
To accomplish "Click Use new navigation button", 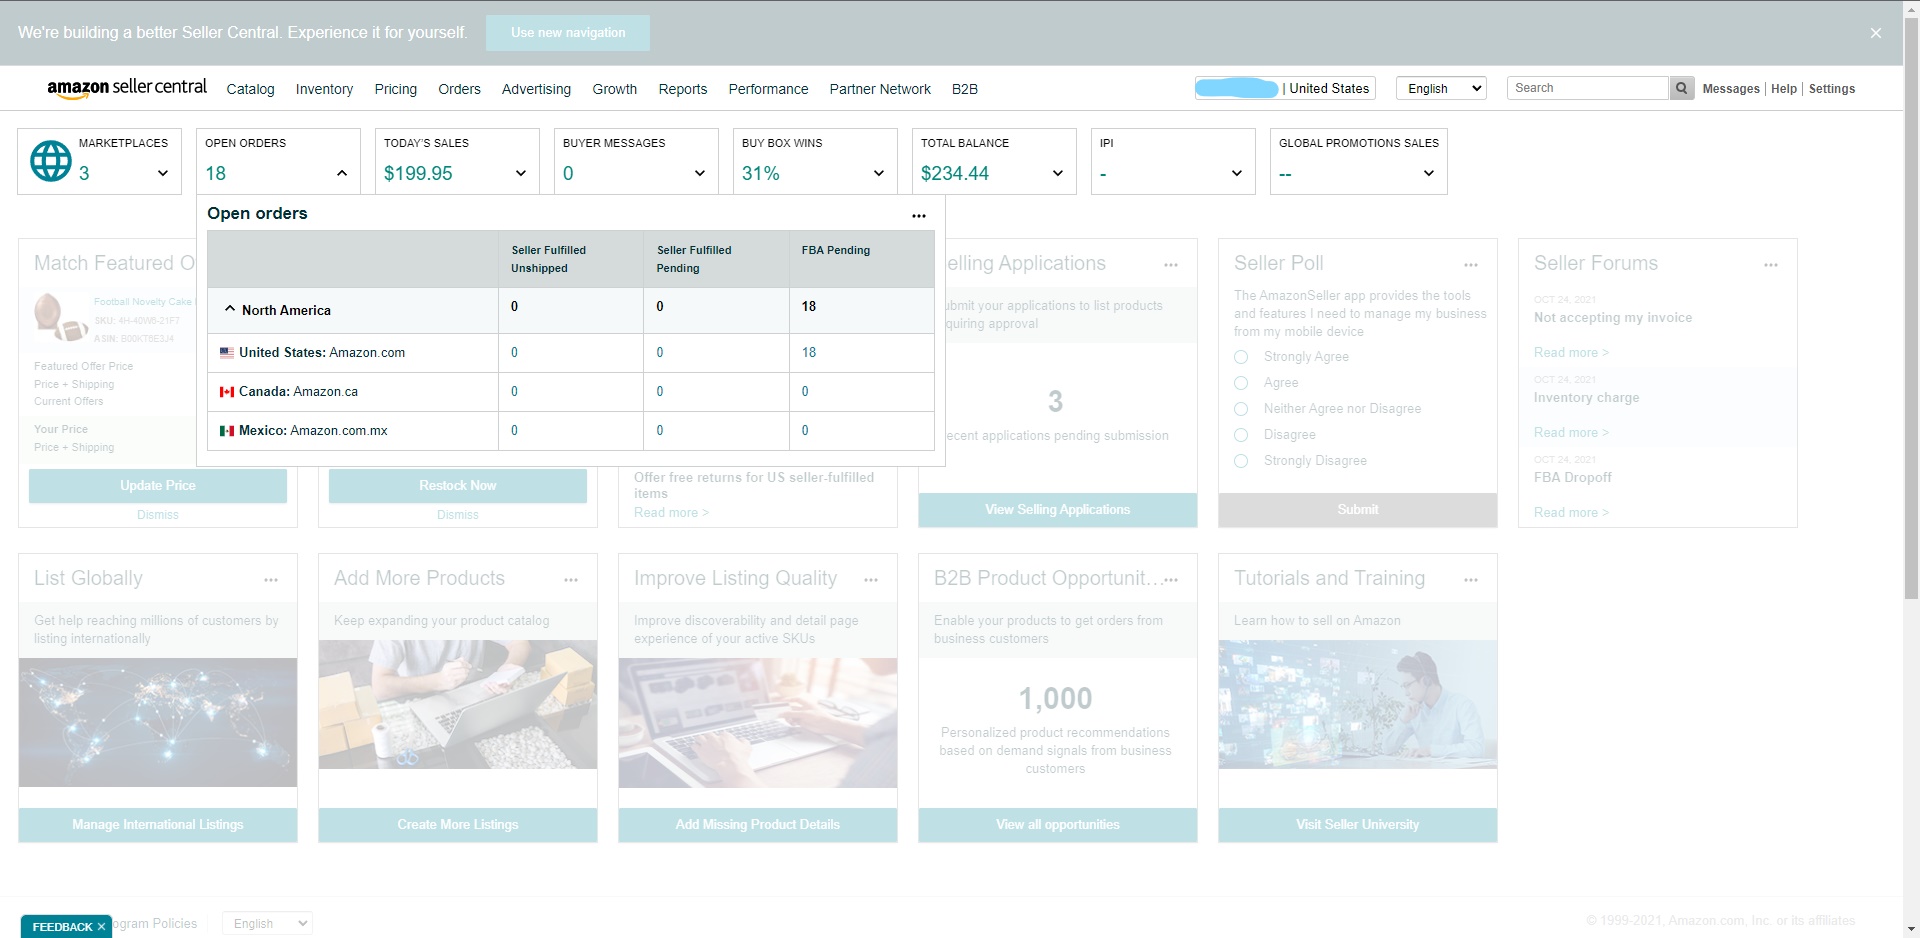I will point(568,33).
